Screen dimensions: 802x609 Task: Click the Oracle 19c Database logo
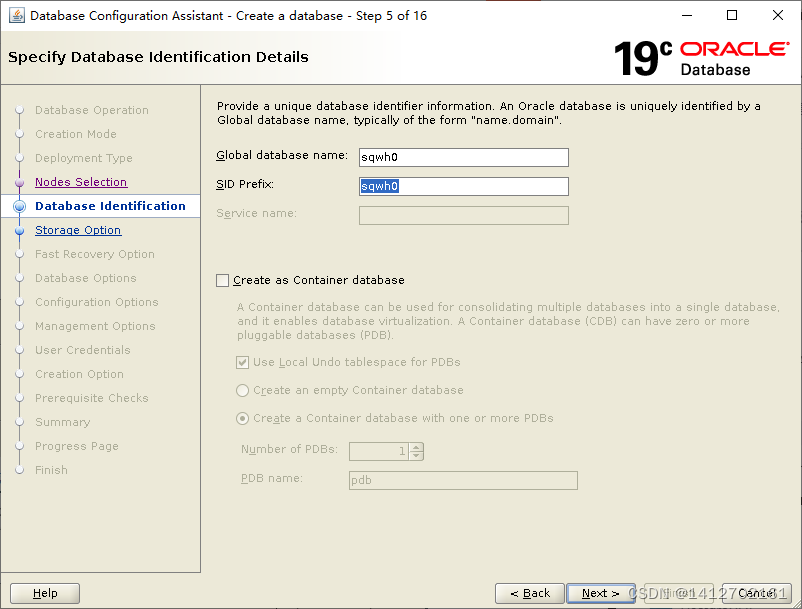pos(701,58)
